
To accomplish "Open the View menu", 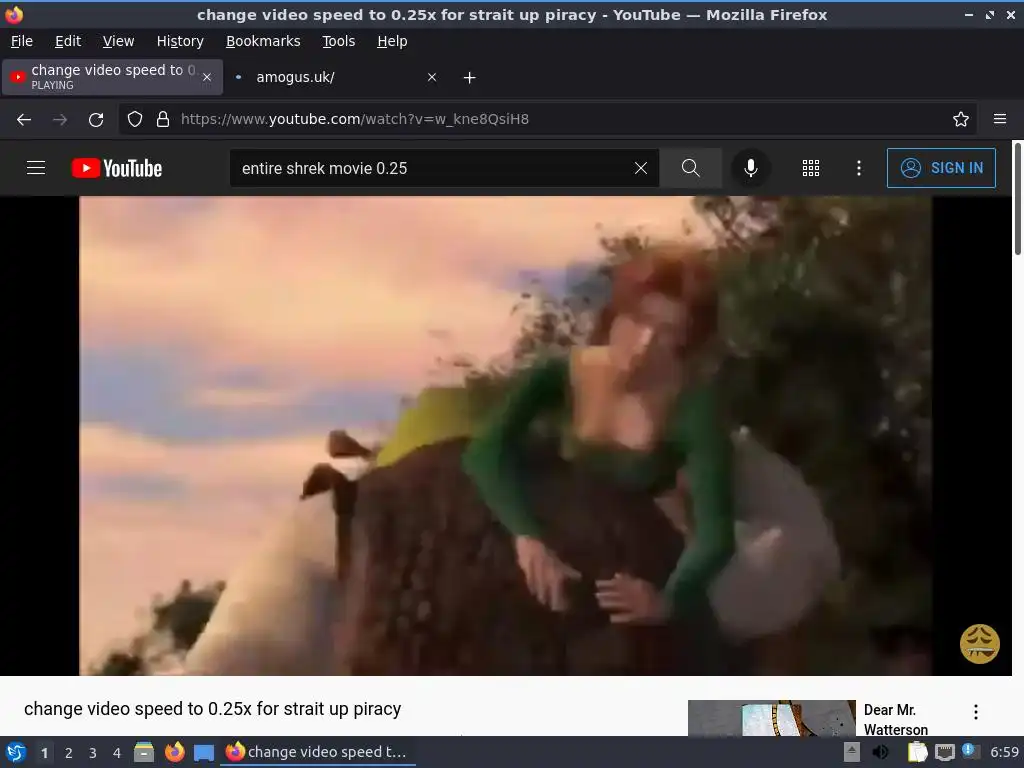I will [x=118, y=41].
